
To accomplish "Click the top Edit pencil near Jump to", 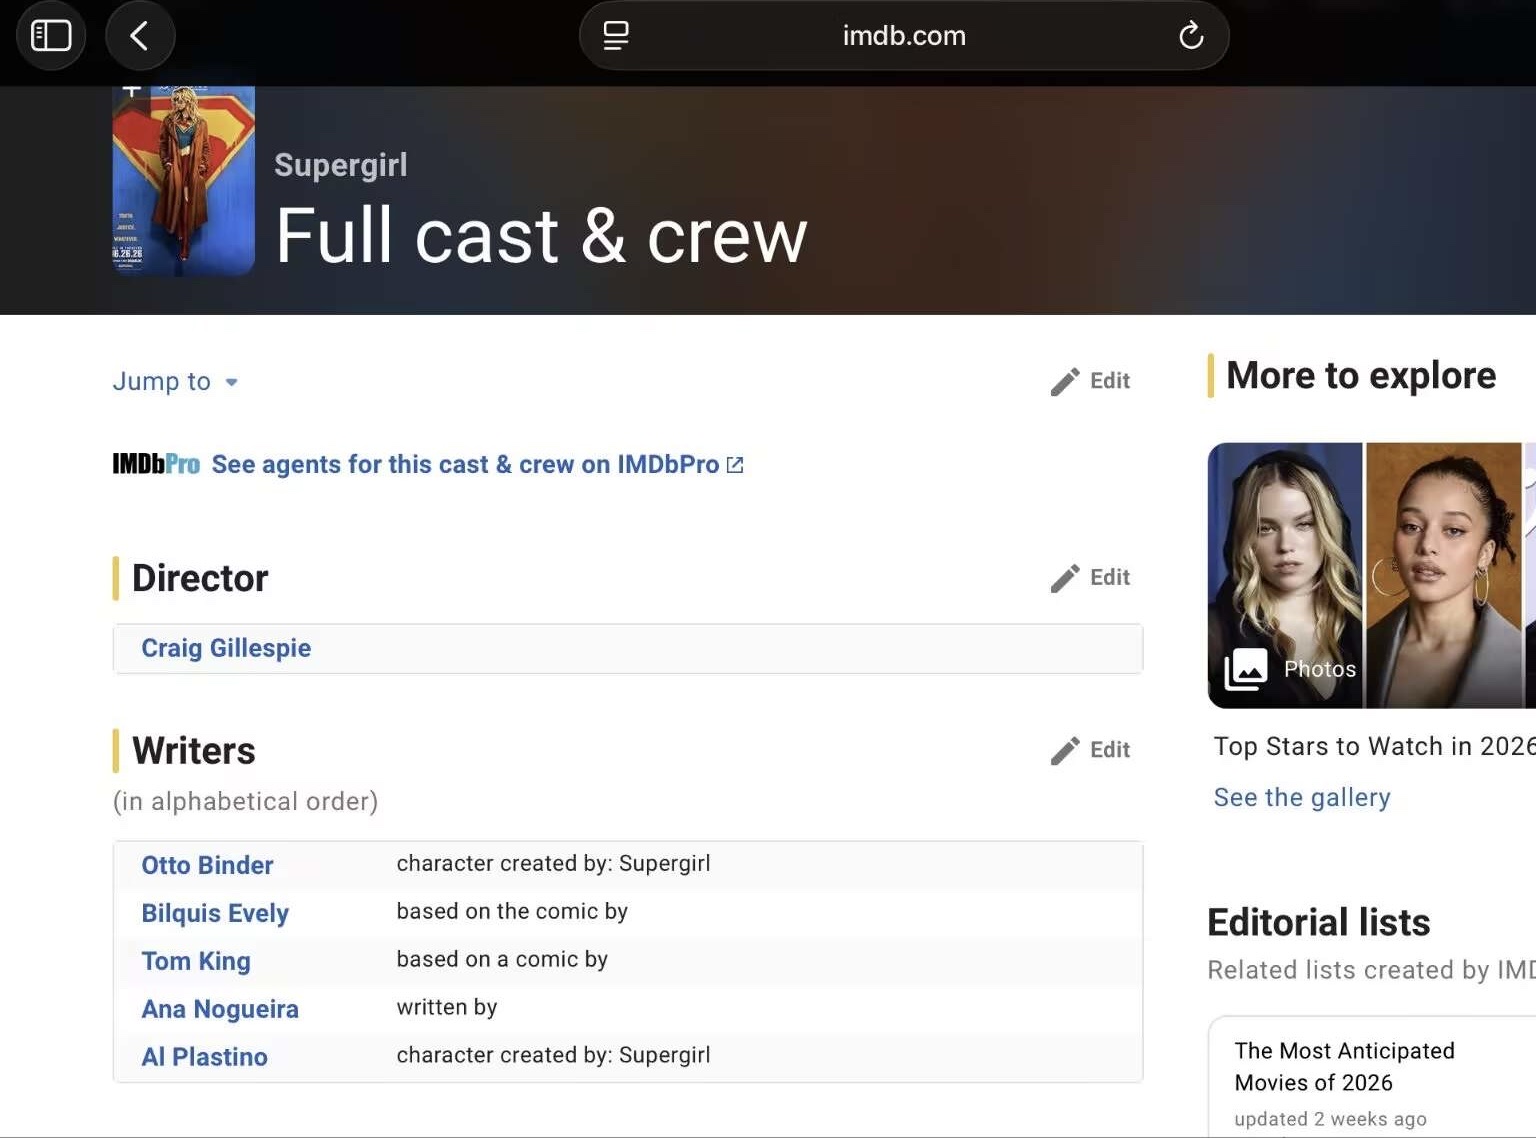I will point(1066,381).
